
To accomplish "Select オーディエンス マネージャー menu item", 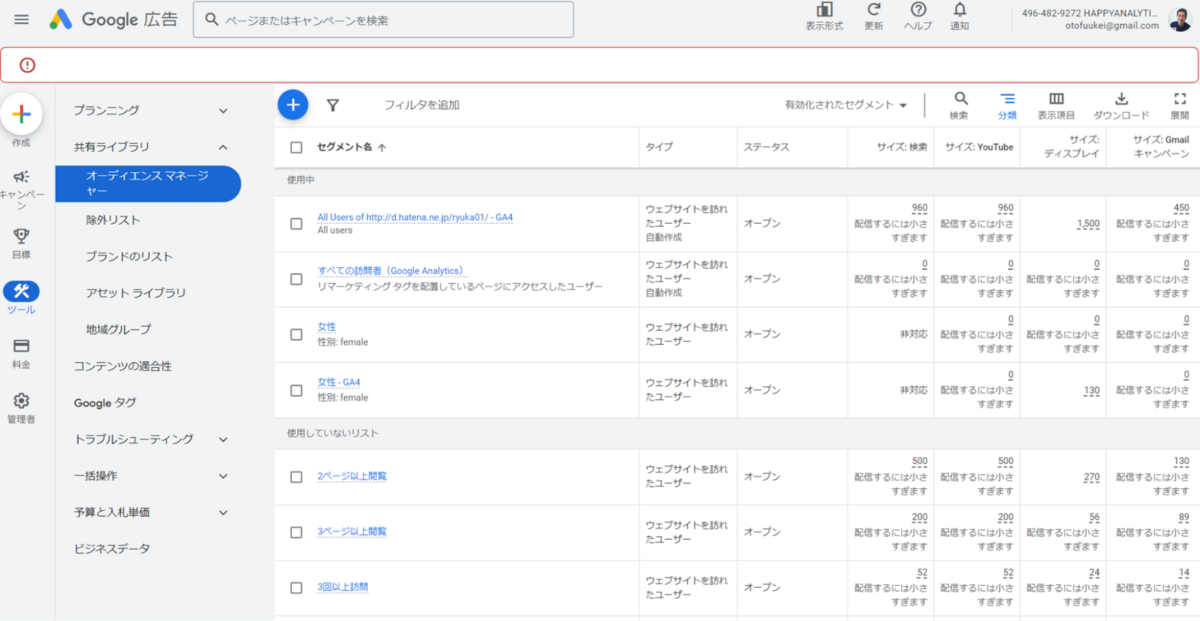I will pyautogui.click(x=148, y=184).
